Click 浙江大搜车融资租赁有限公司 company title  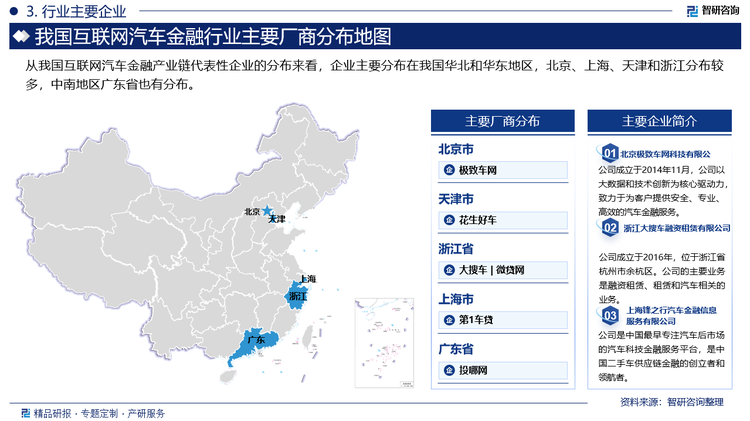click(x=677, y=228)
